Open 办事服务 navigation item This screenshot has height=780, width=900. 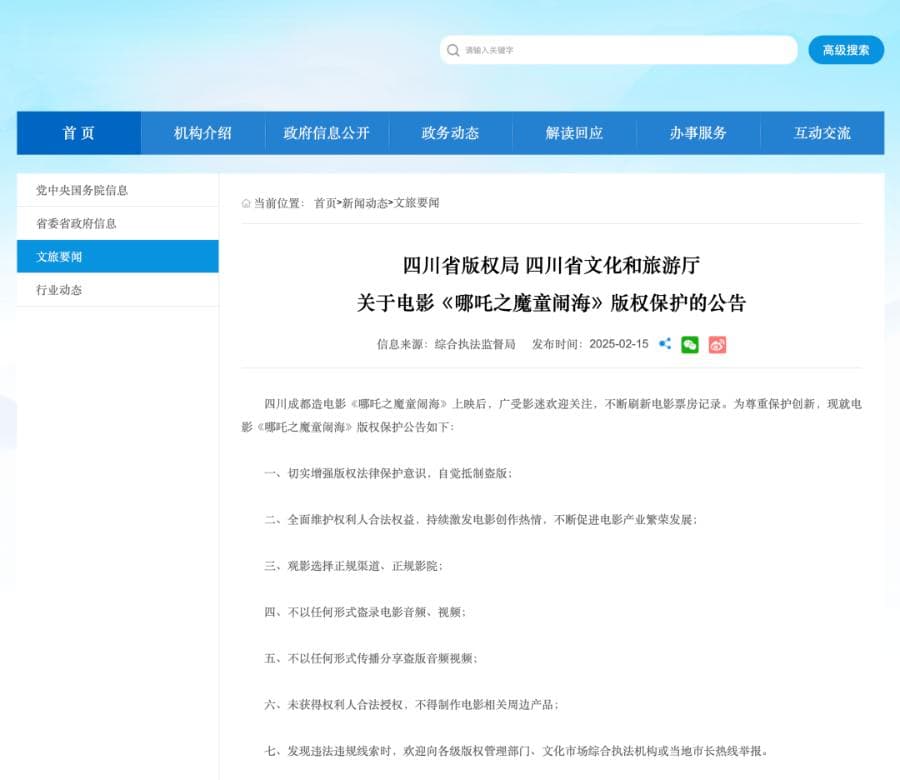coord(699,133)
